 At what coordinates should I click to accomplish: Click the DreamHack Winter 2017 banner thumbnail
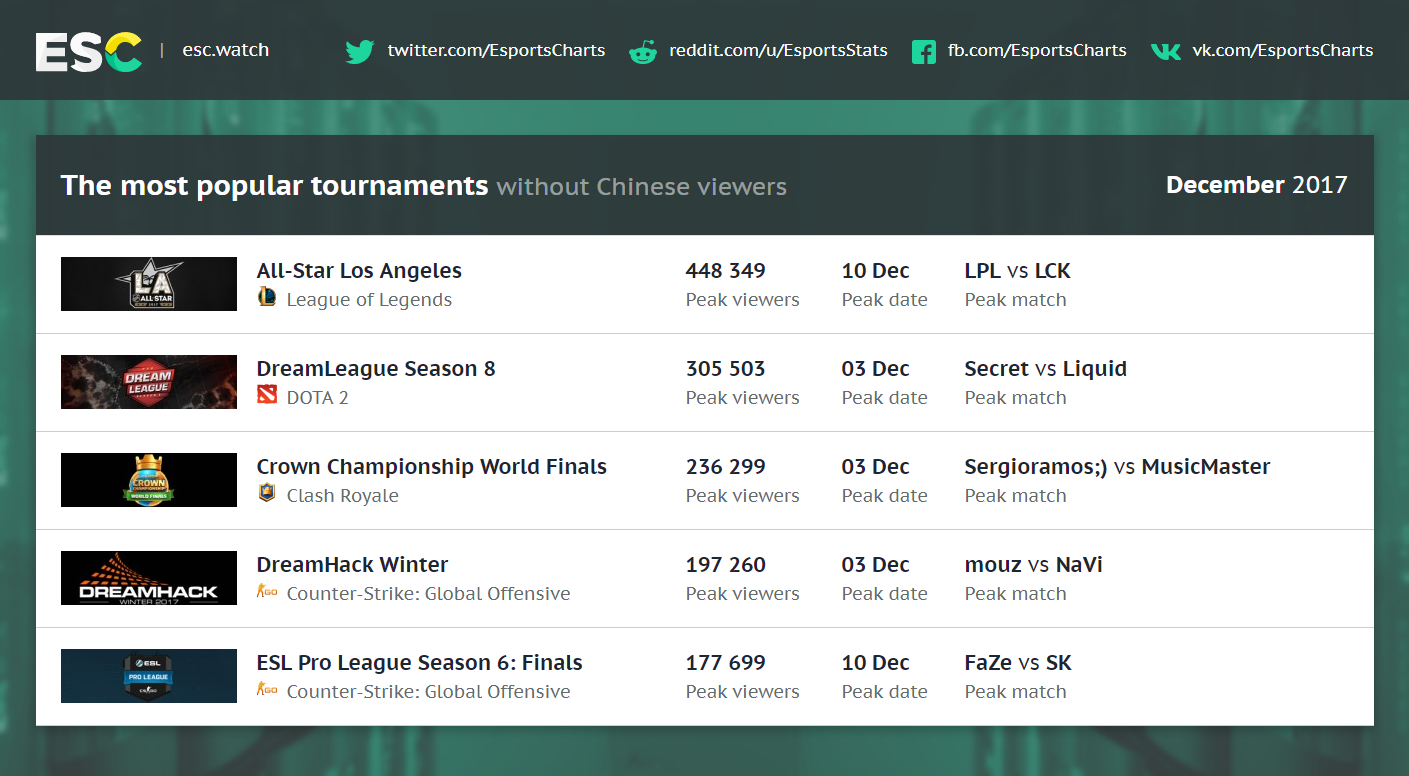click(149, 578)
